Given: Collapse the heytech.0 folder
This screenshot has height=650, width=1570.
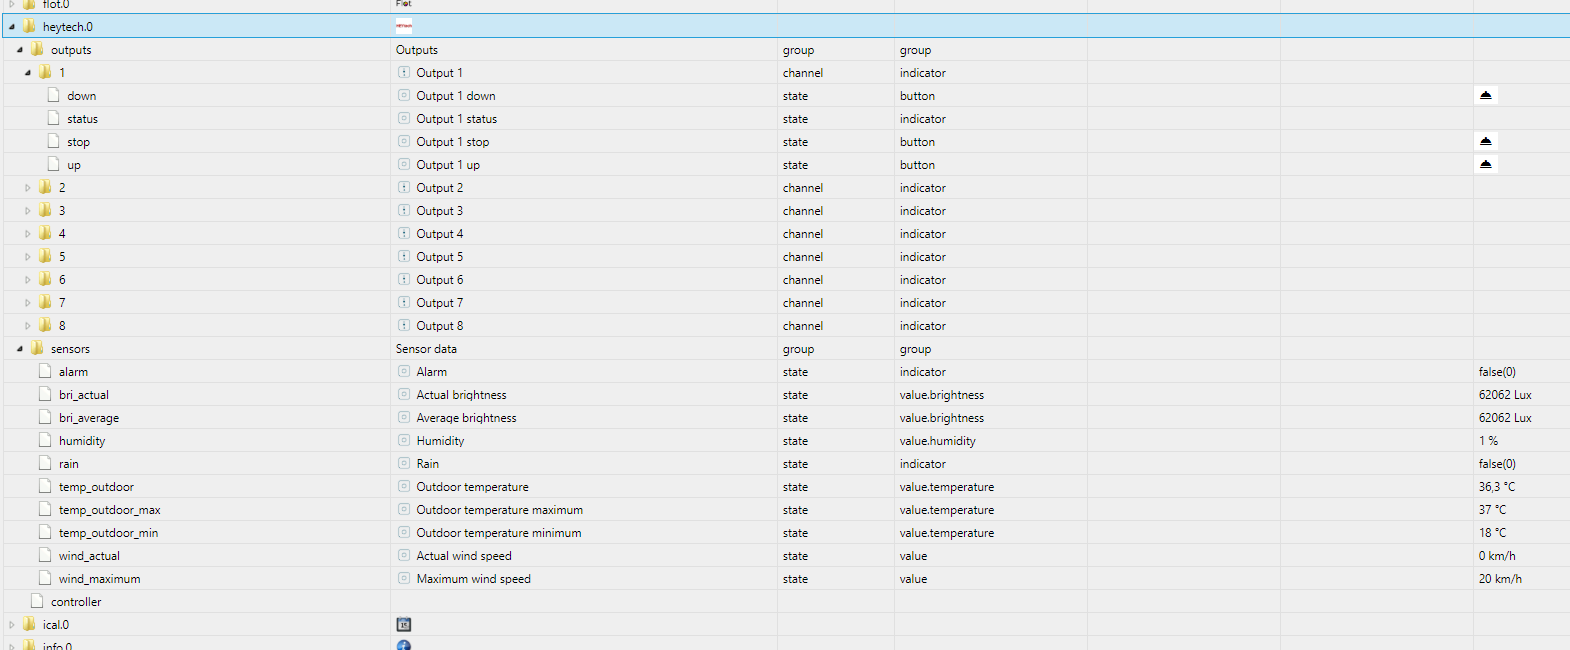Looking at the screenshot, I should (x=12, y=27).
